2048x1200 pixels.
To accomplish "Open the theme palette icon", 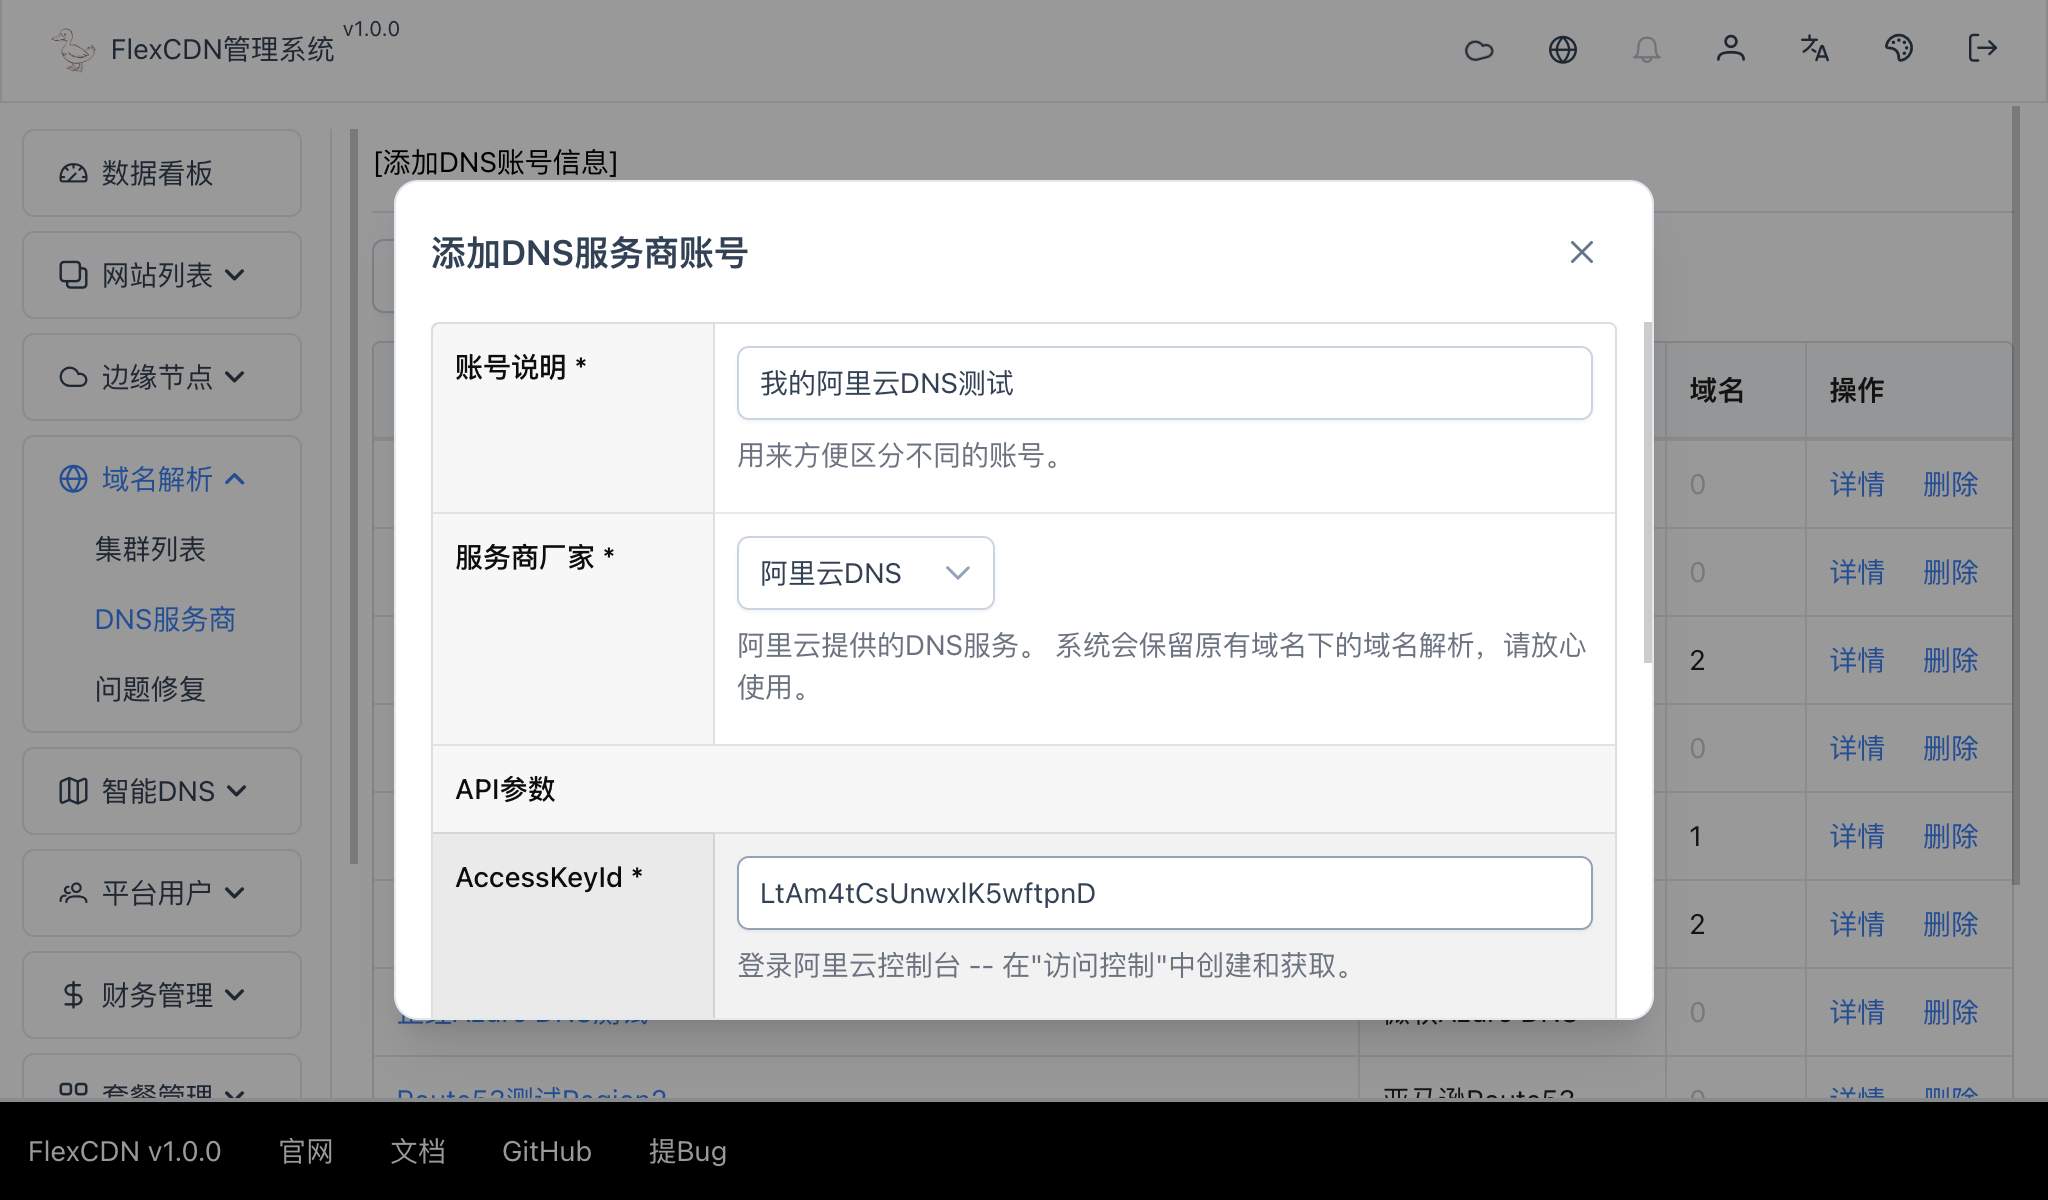I will tap(1898, 49).
